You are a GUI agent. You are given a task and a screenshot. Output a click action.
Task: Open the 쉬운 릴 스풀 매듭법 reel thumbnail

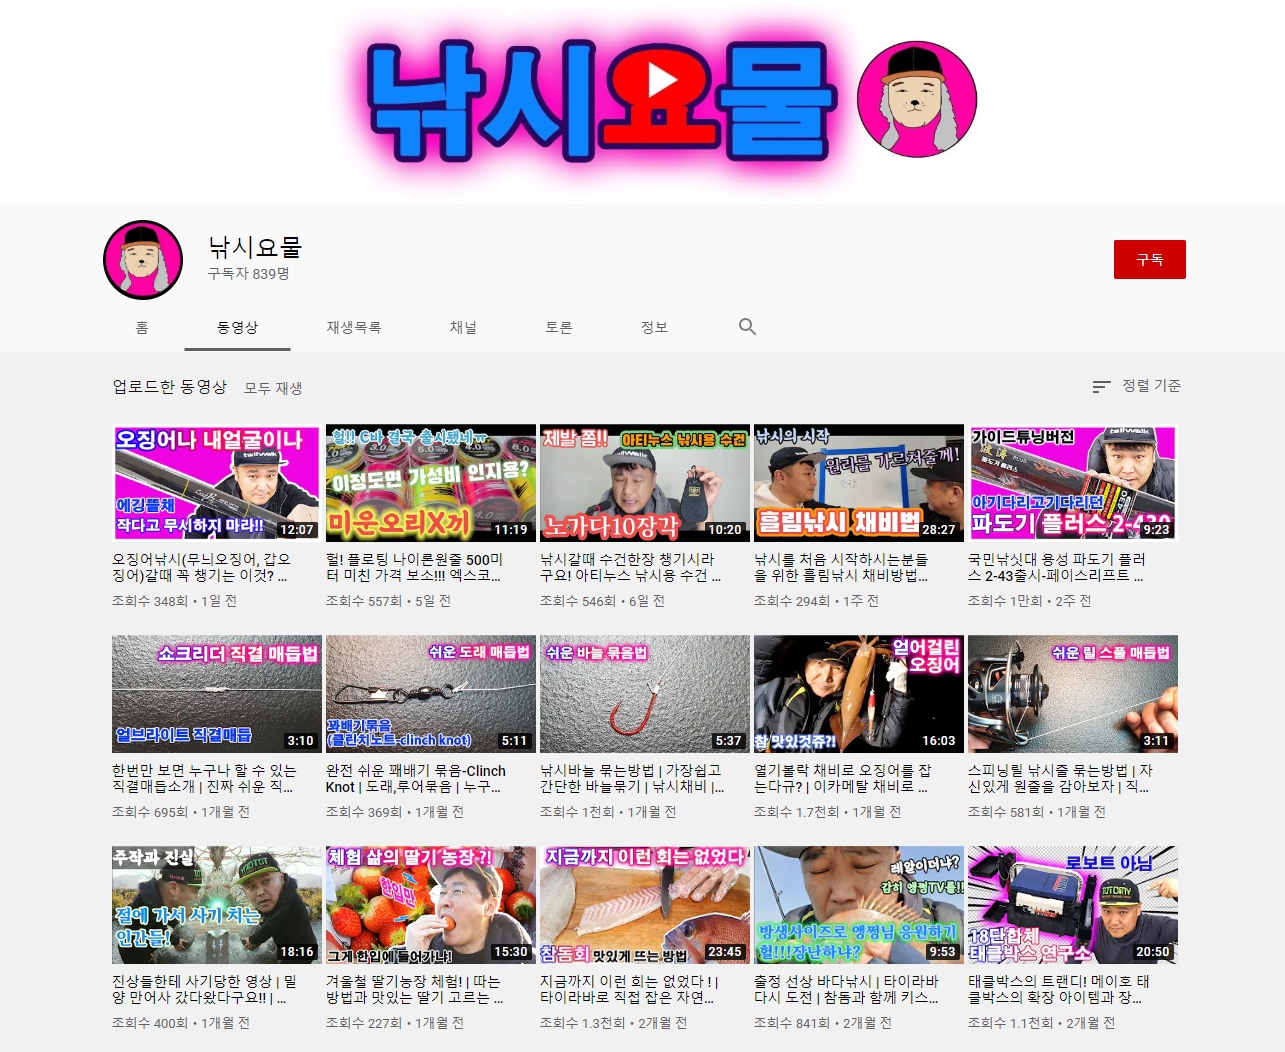point(1072,694)
